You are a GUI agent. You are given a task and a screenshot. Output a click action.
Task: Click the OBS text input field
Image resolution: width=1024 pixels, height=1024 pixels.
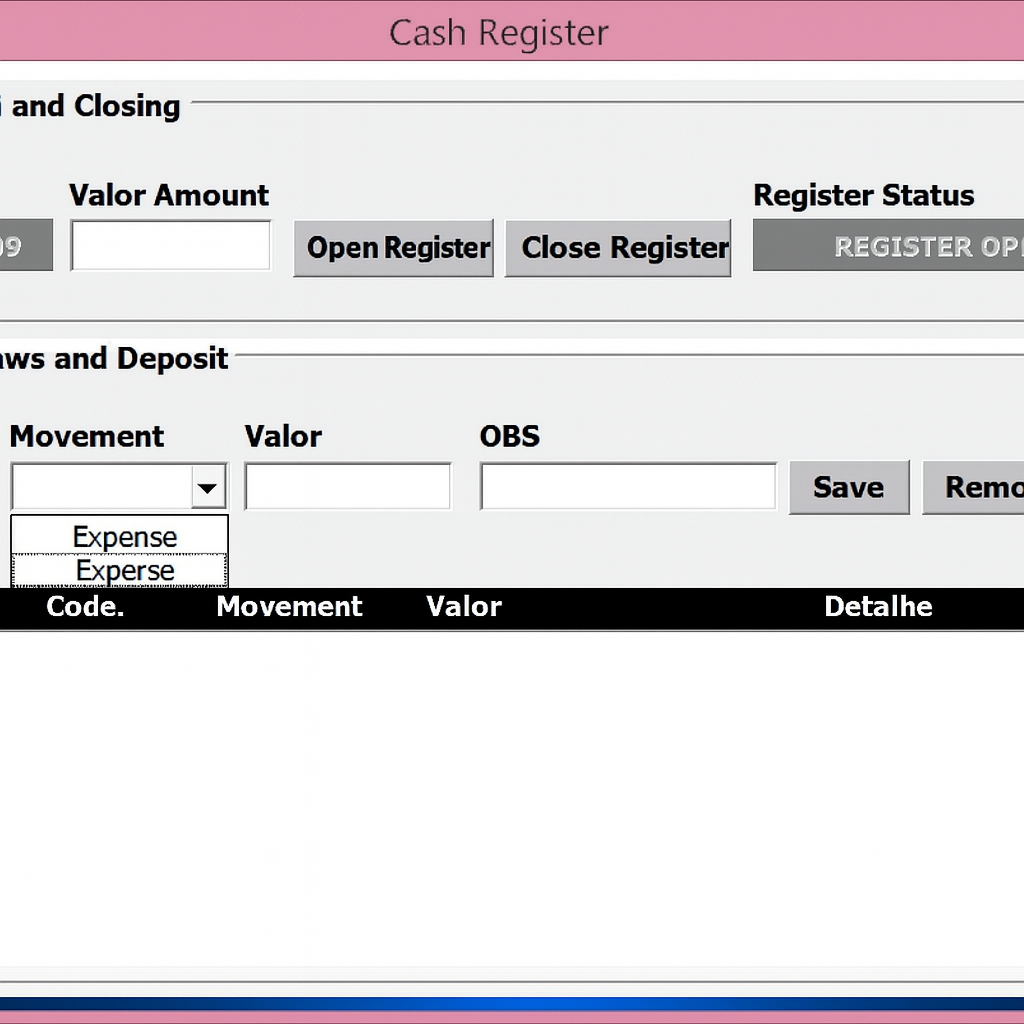(627, 487)
